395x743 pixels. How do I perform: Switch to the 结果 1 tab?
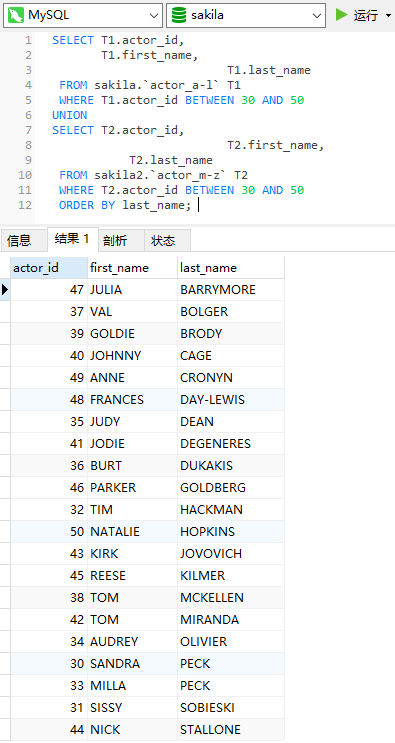pyautogui.click(x=72, y=239)
